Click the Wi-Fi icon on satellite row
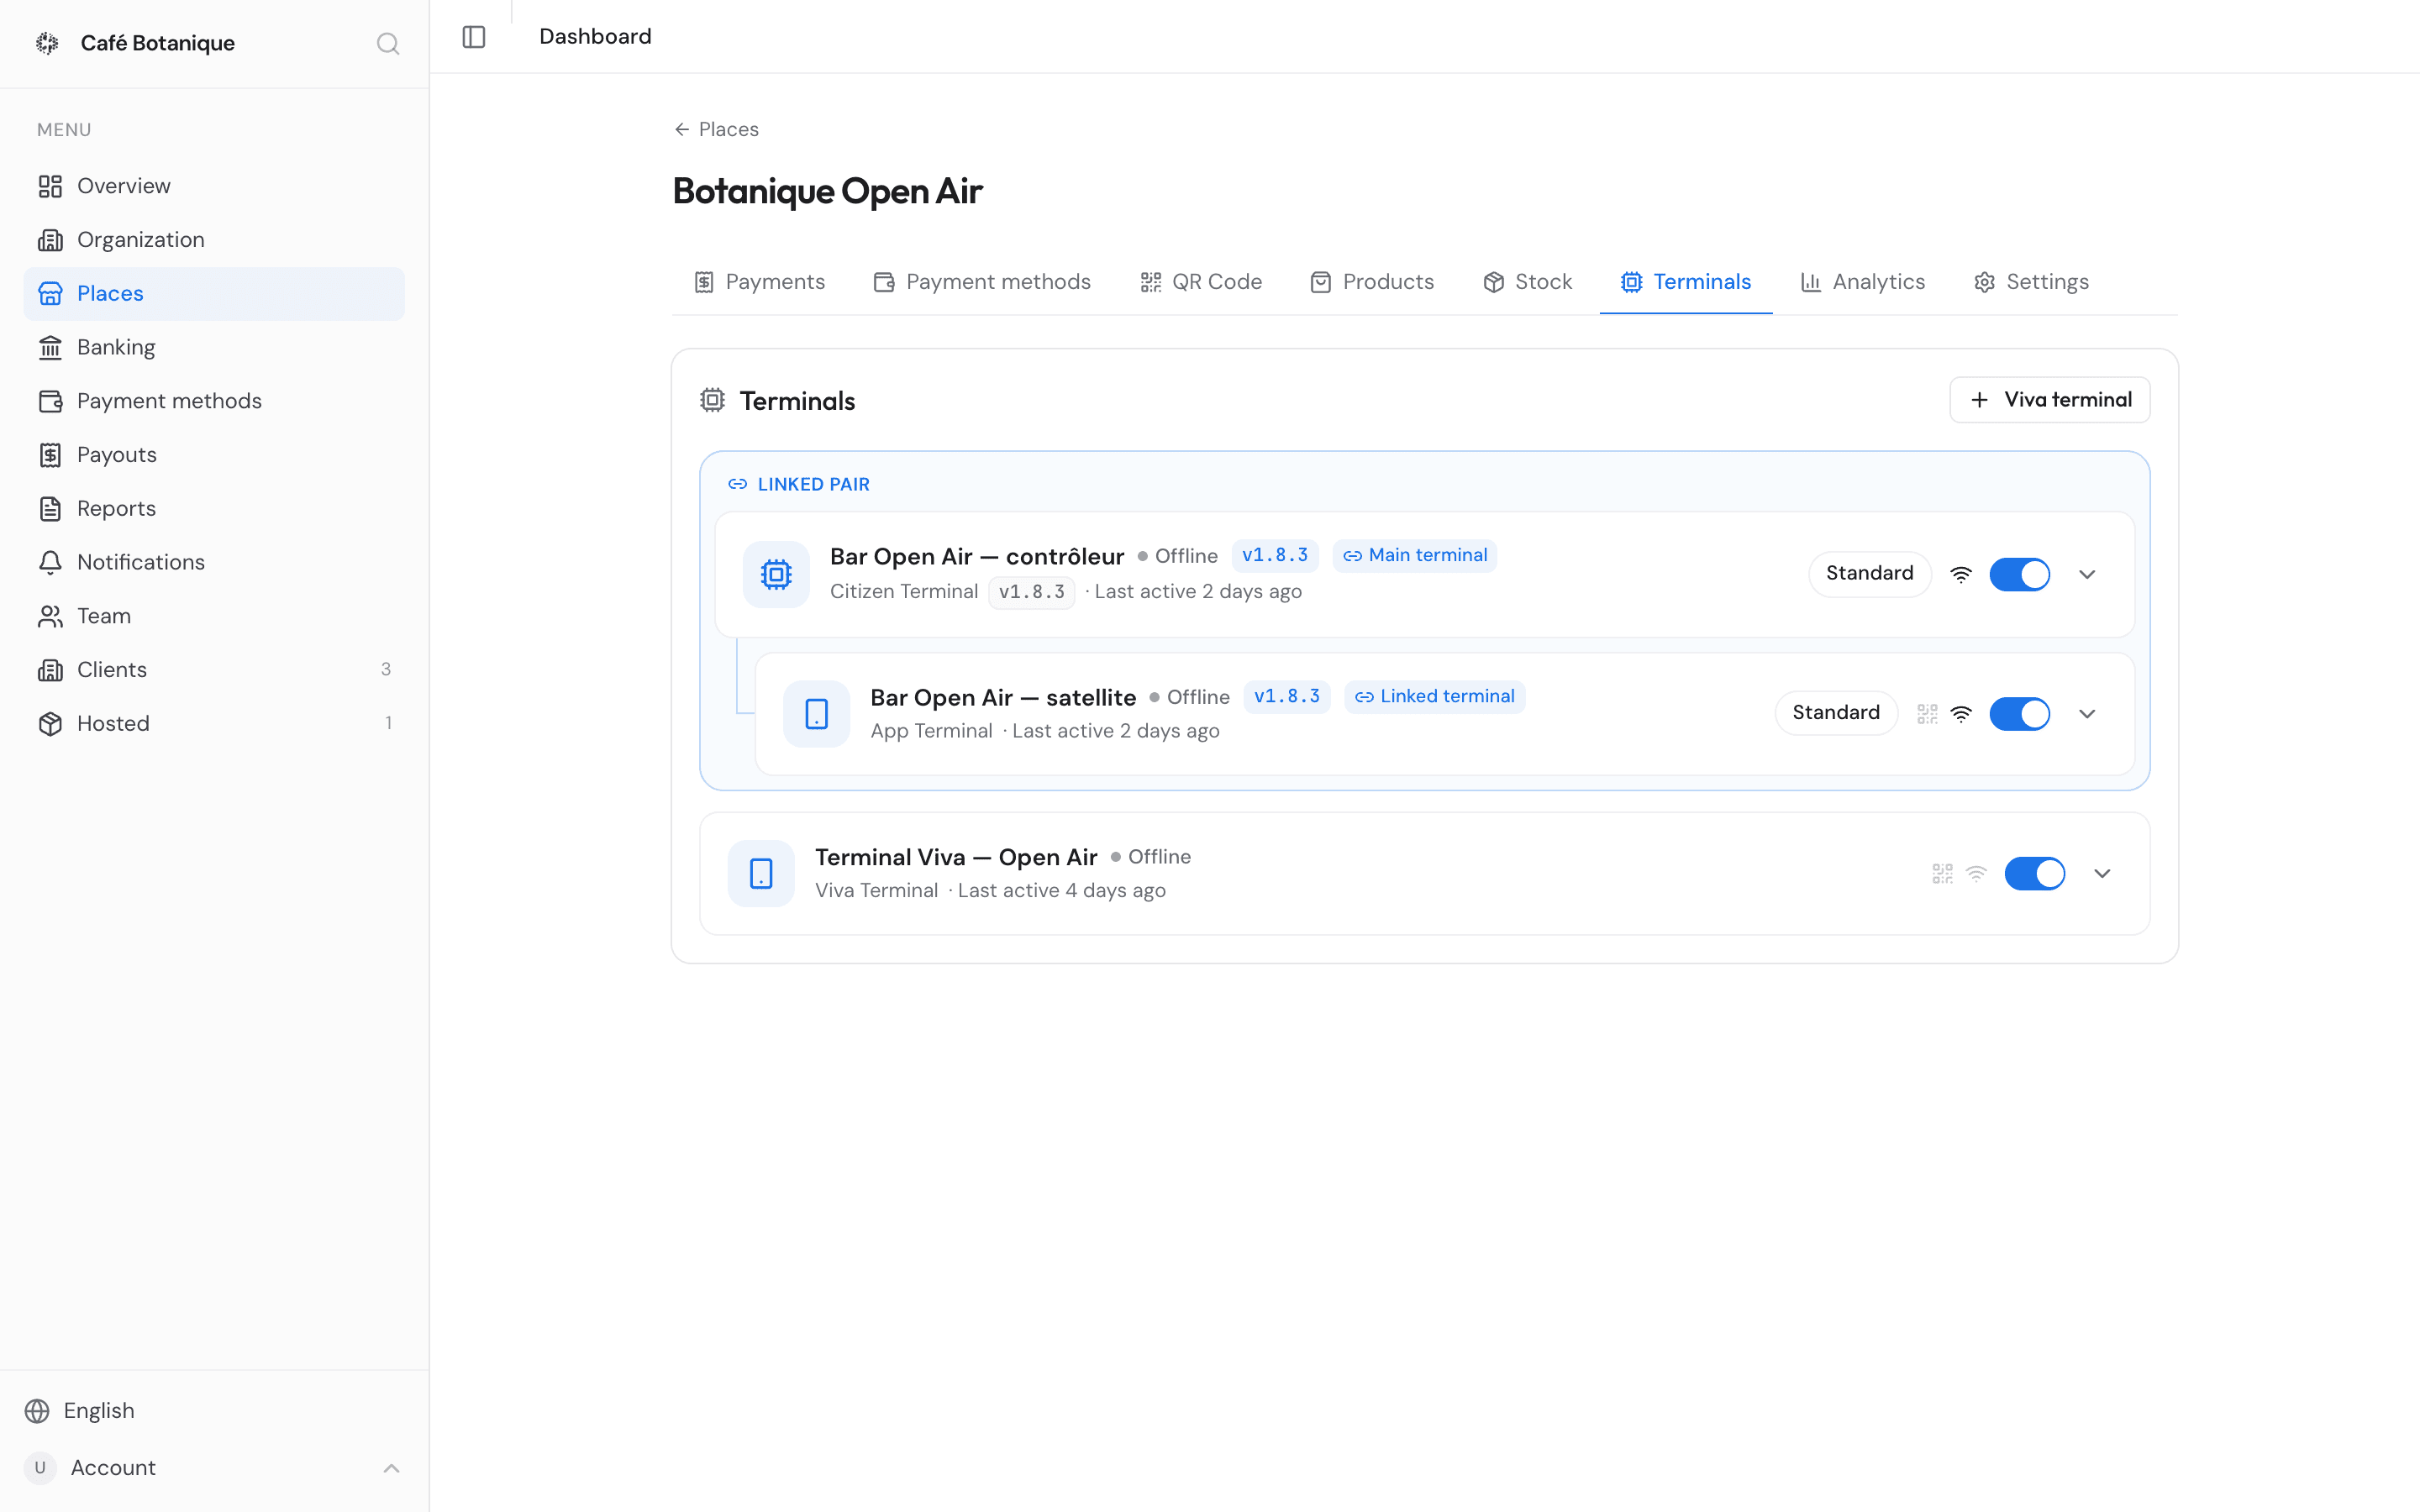Viewport: 2420px width, 1512px height. (1961, 714)
